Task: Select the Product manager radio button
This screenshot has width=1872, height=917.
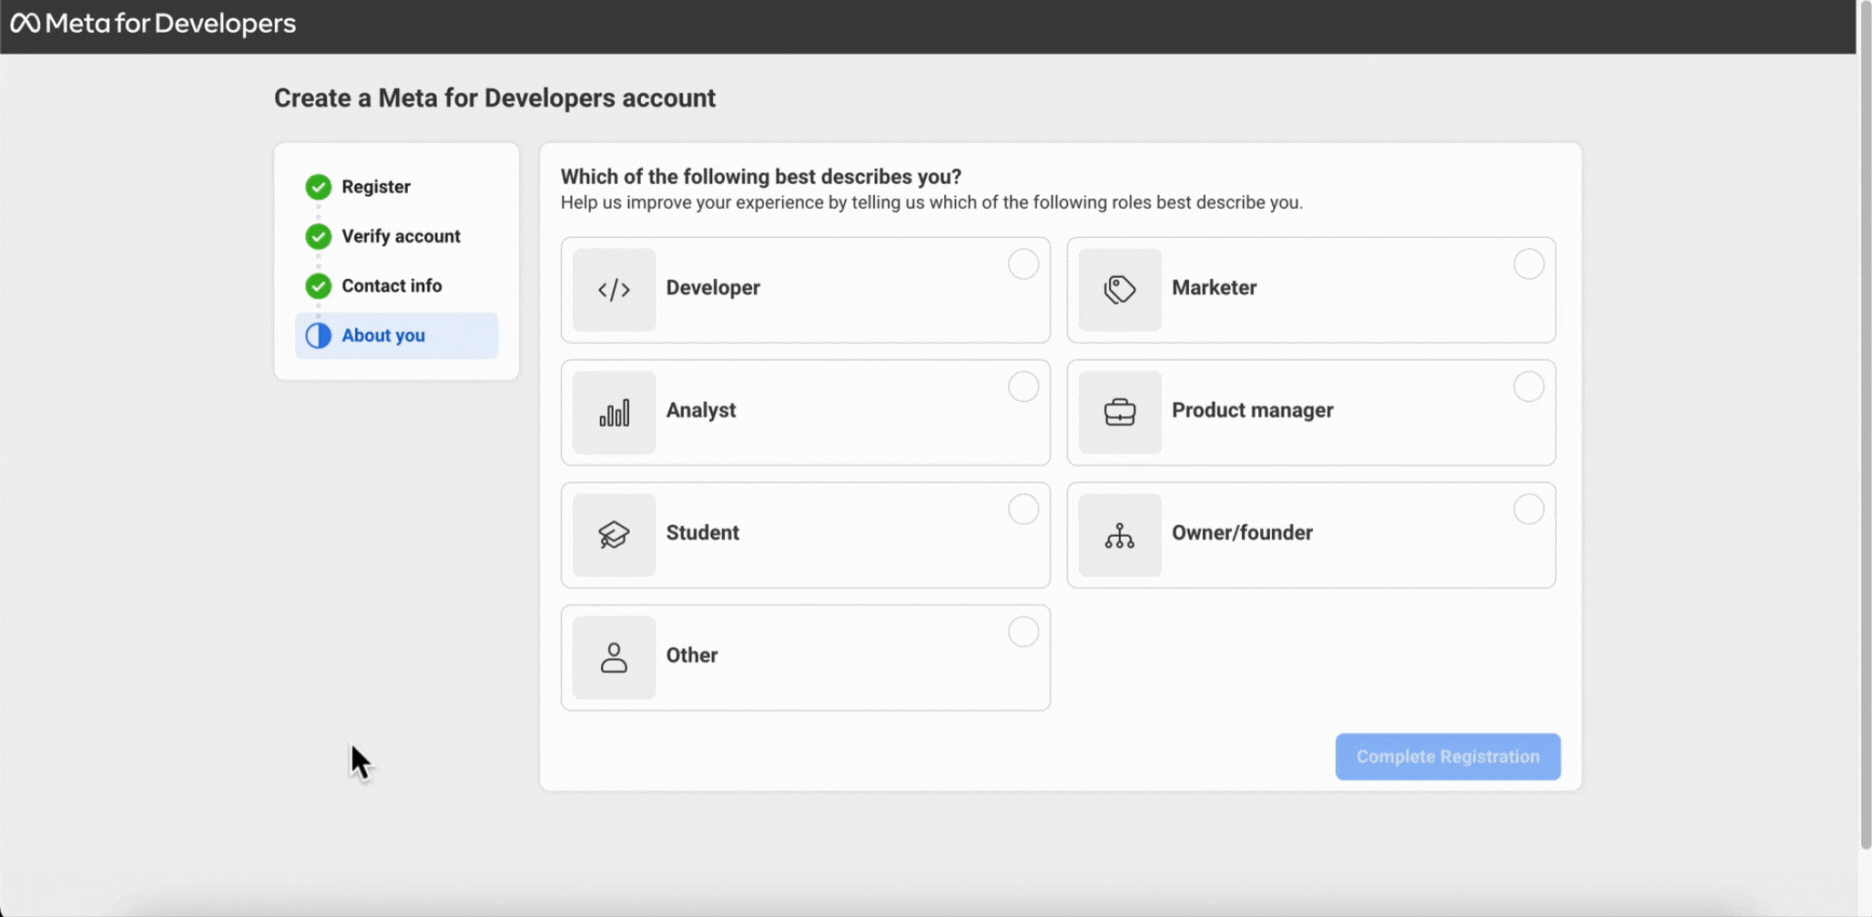Action: click(1528, 387)
